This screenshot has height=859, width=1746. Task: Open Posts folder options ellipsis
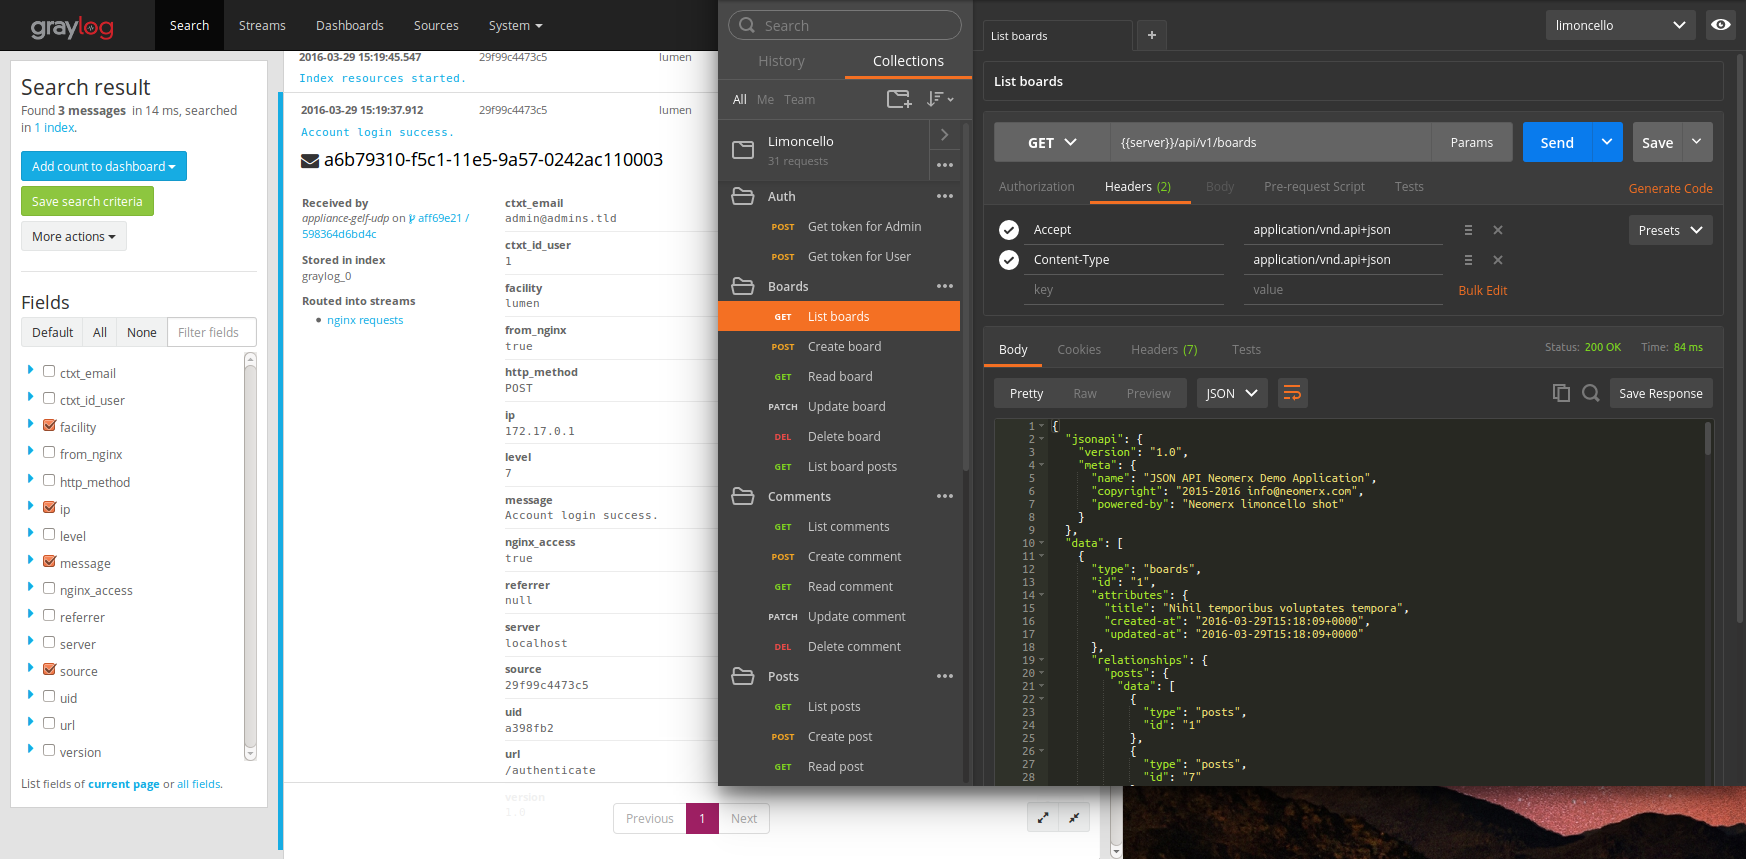pyautogui.click(x=945, y=676)
